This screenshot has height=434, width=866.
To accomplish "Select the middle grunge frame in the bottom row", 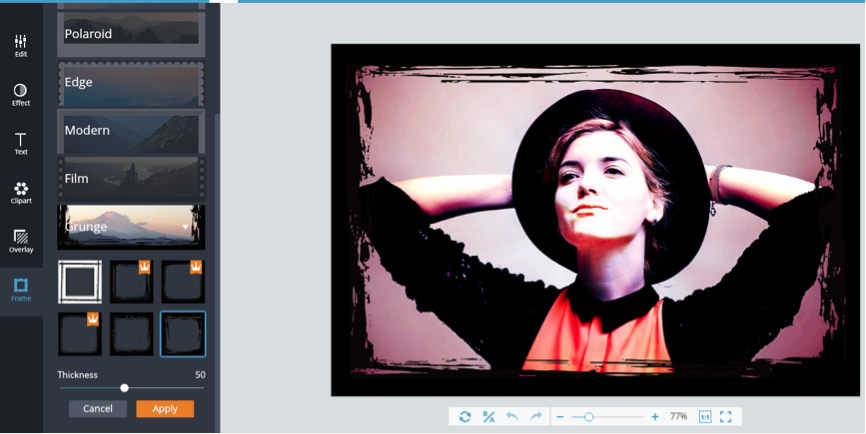I will tap(131, 334).
